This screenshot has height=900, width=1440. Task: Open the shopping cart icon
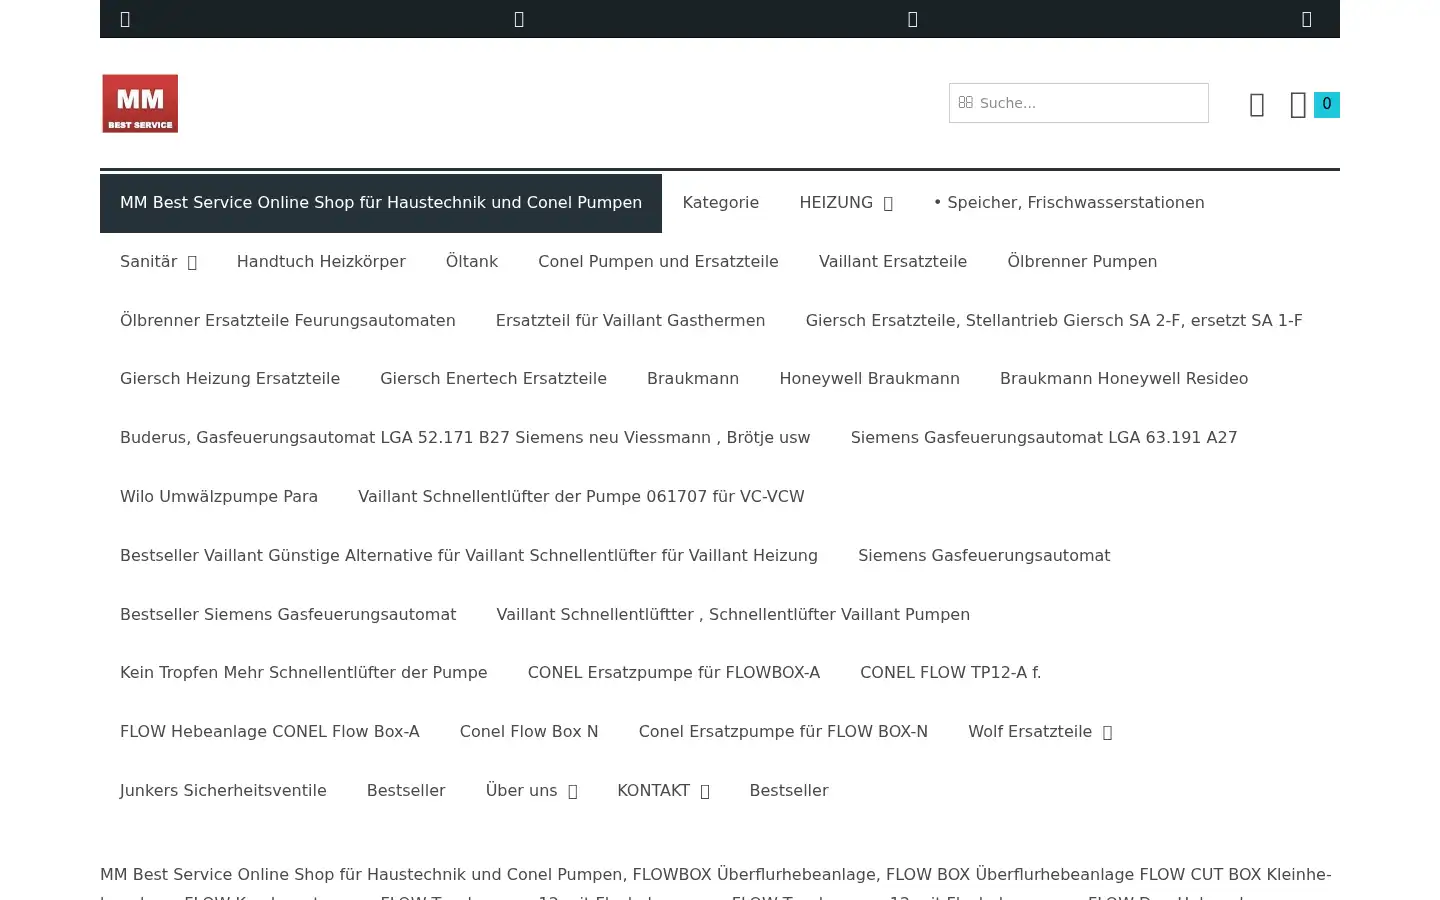tap(1298, 105)
